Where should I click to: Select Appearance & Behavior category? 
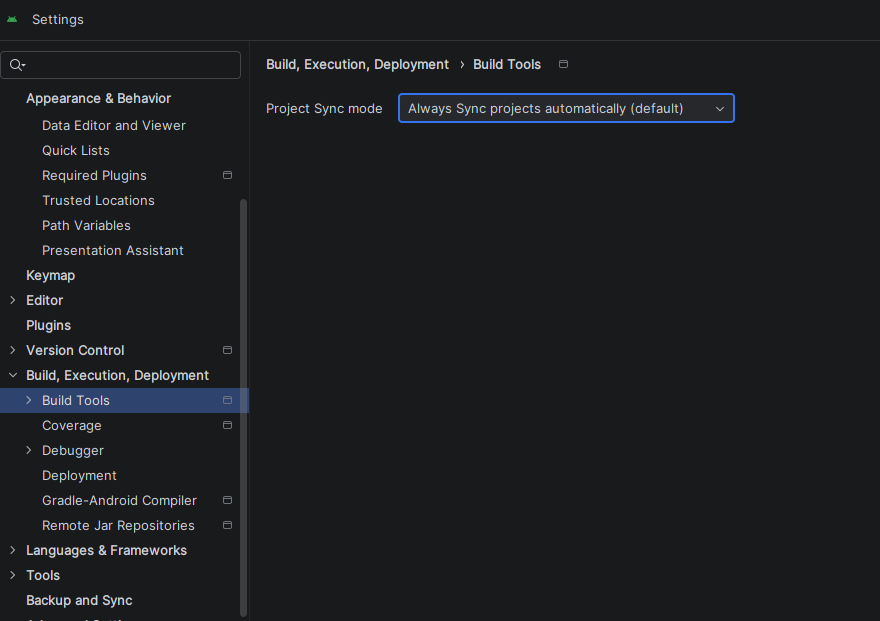(98, 98)
